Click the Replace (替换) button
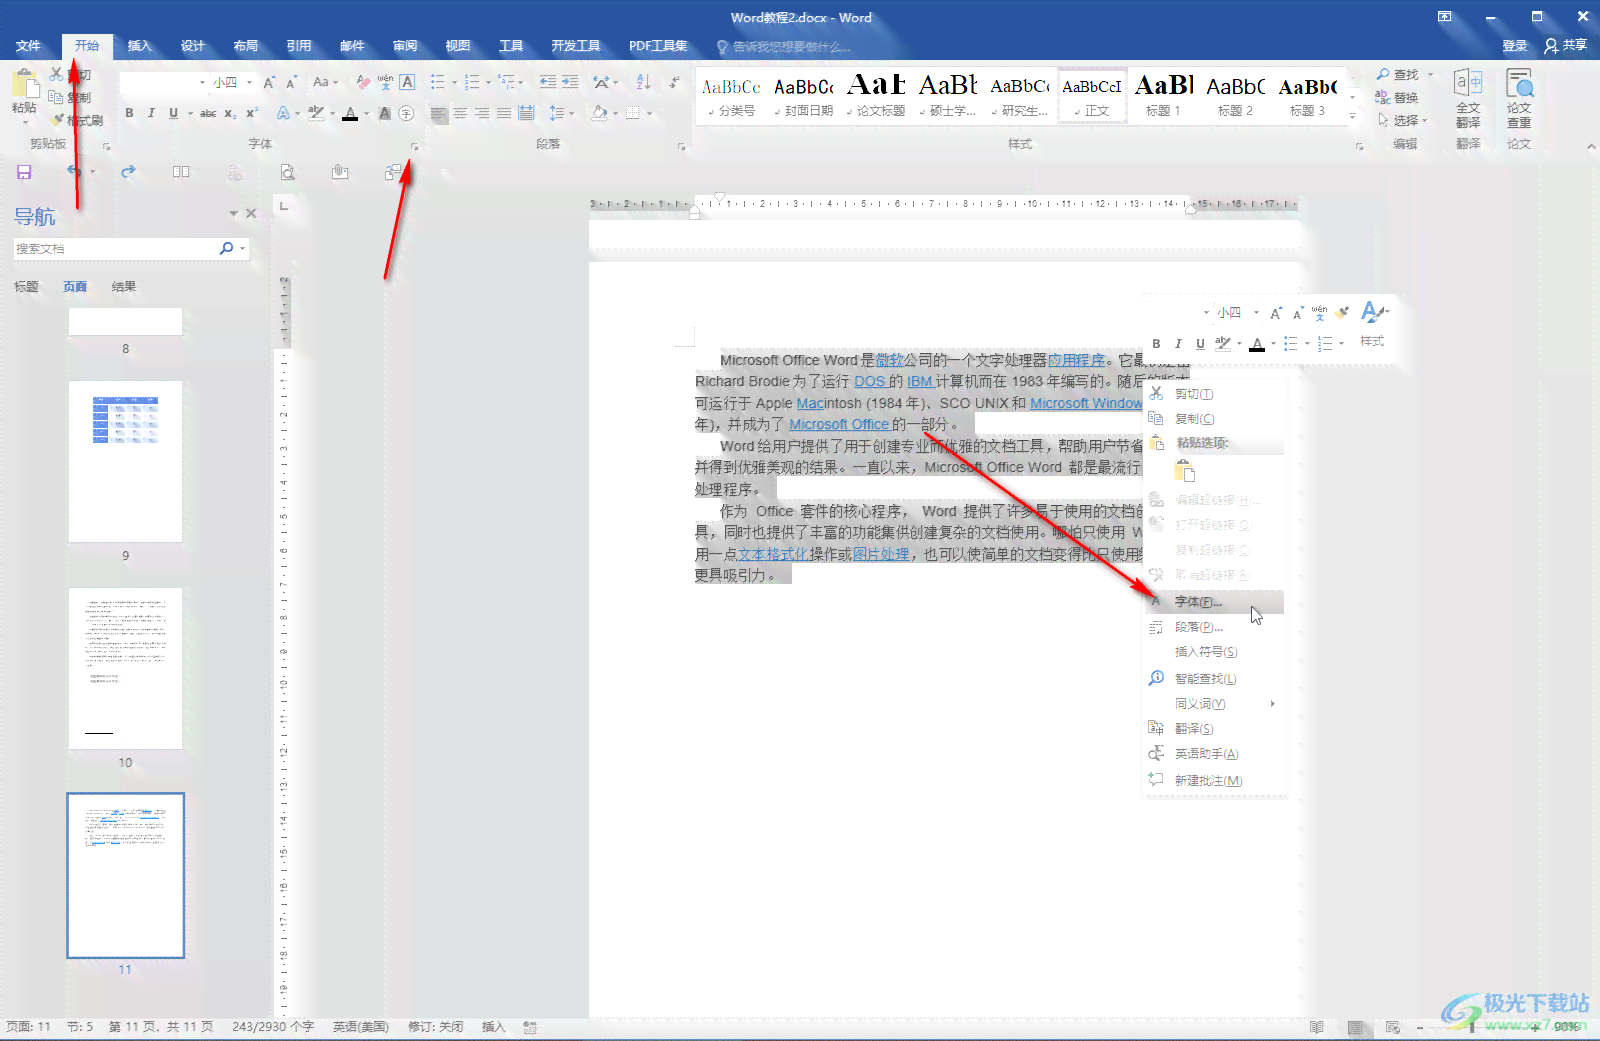 [1397, 97]
